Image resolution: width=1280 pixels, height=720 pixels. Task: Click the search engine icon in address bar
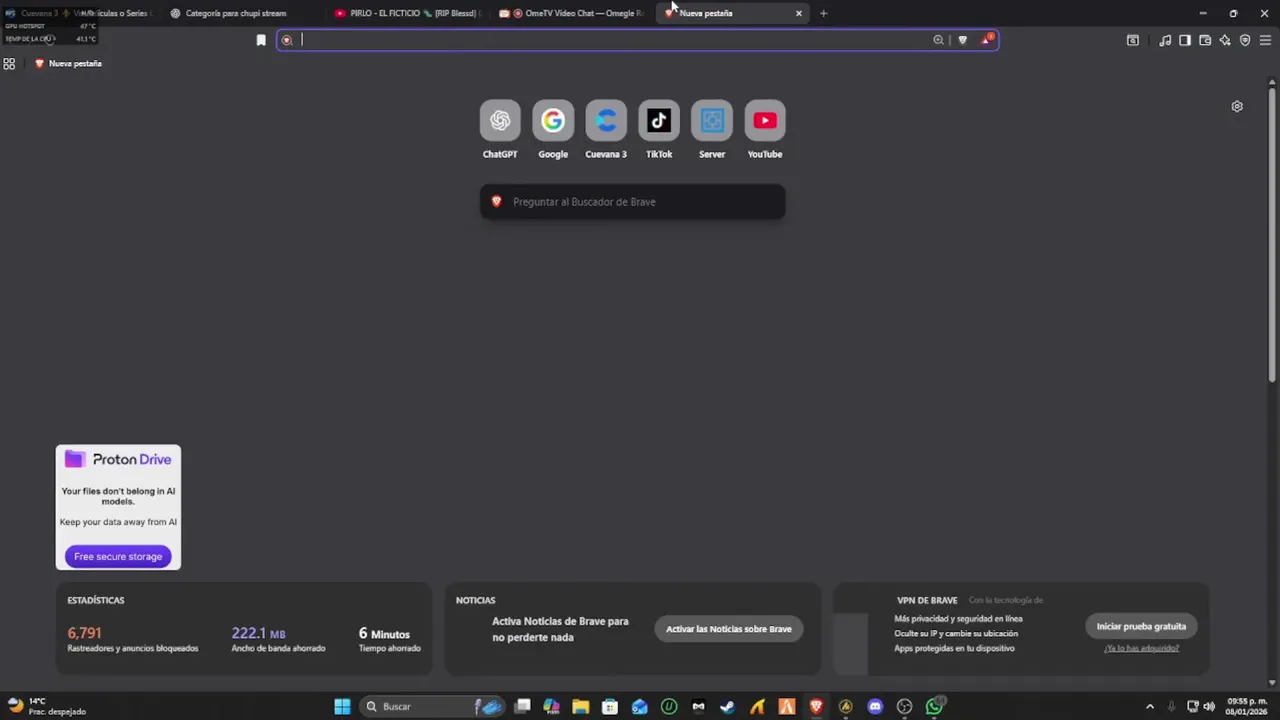coord(287,40)
